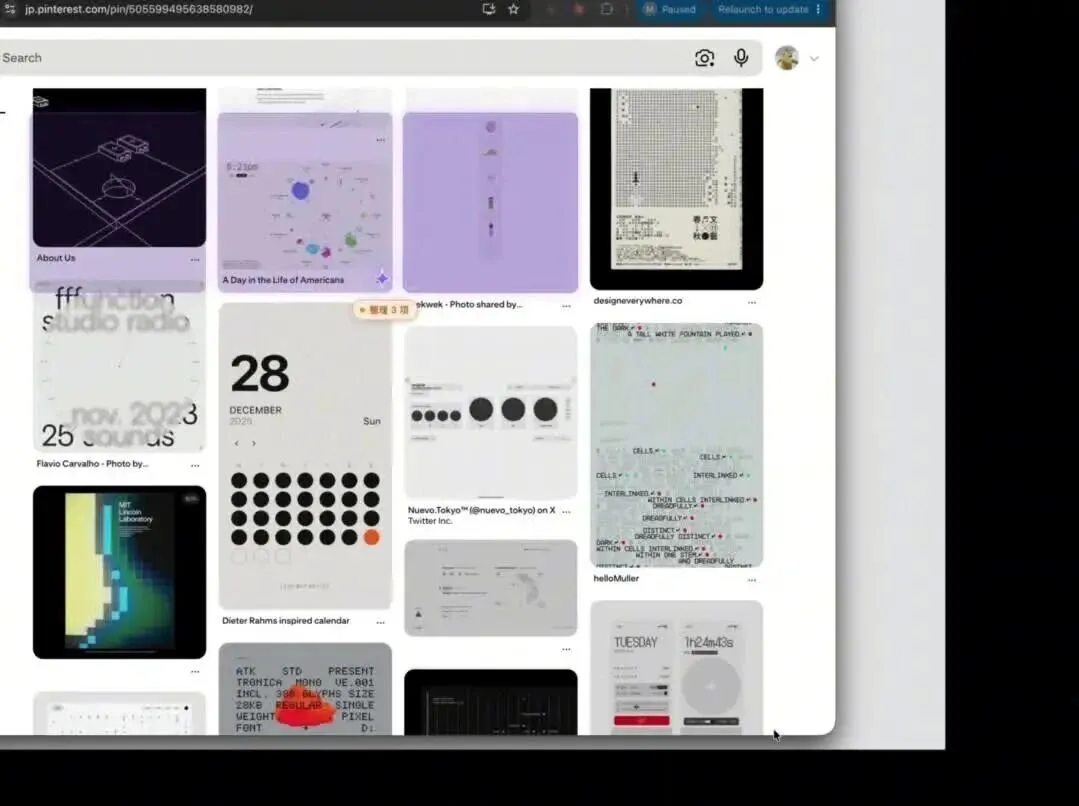Open the function studio radio pin

[119, 368]
